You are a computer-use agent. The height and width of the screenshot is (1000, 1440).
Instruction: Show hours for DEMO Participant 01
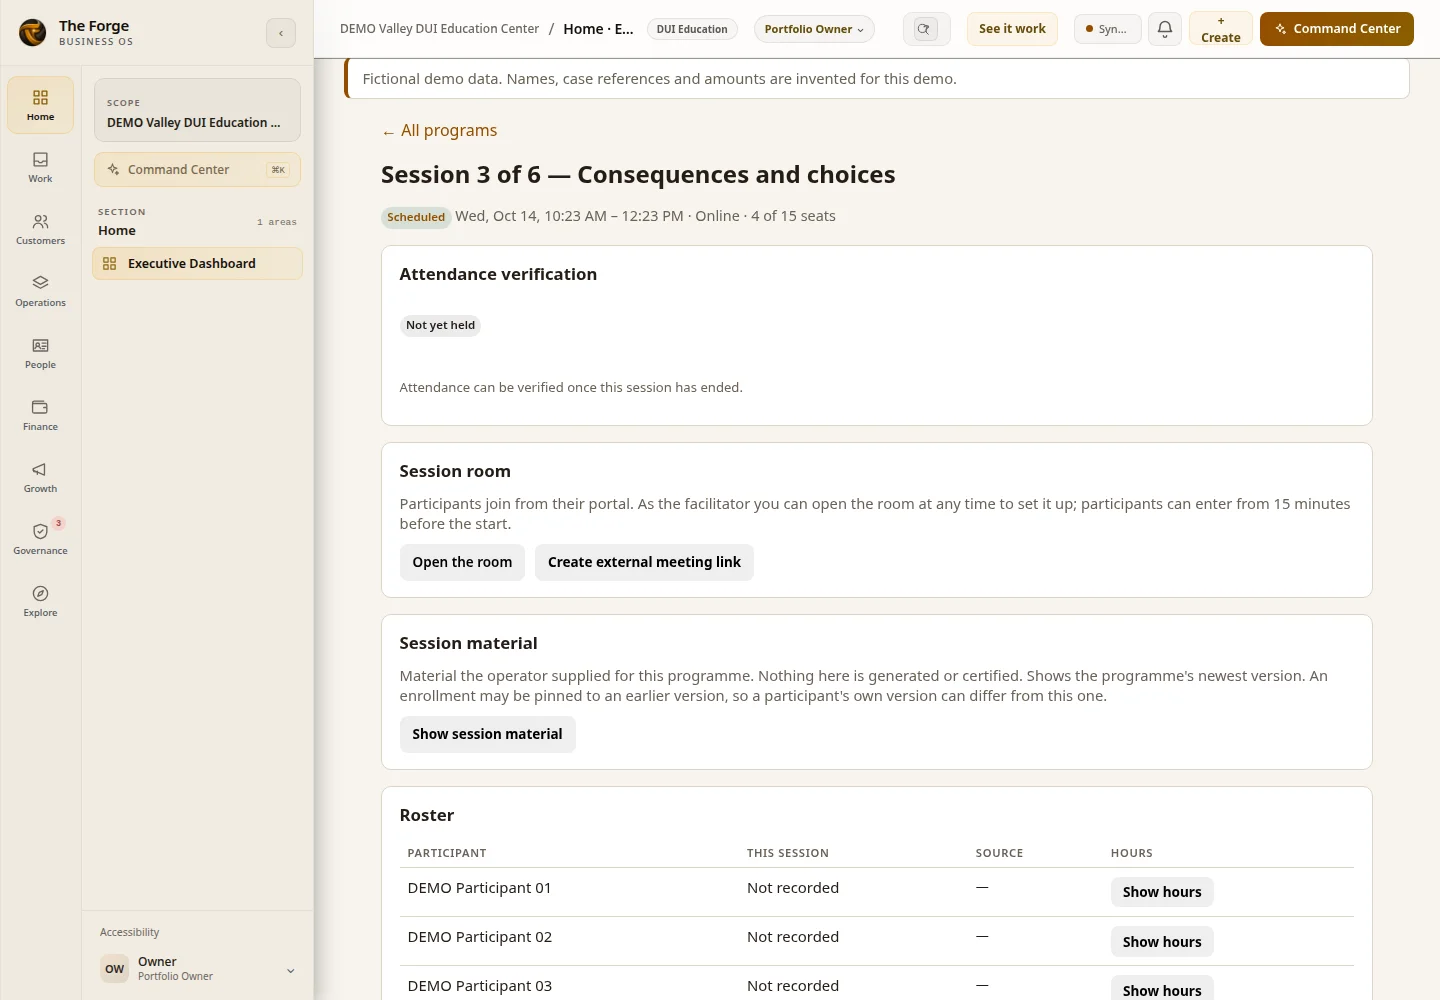tap(1162, 892)
